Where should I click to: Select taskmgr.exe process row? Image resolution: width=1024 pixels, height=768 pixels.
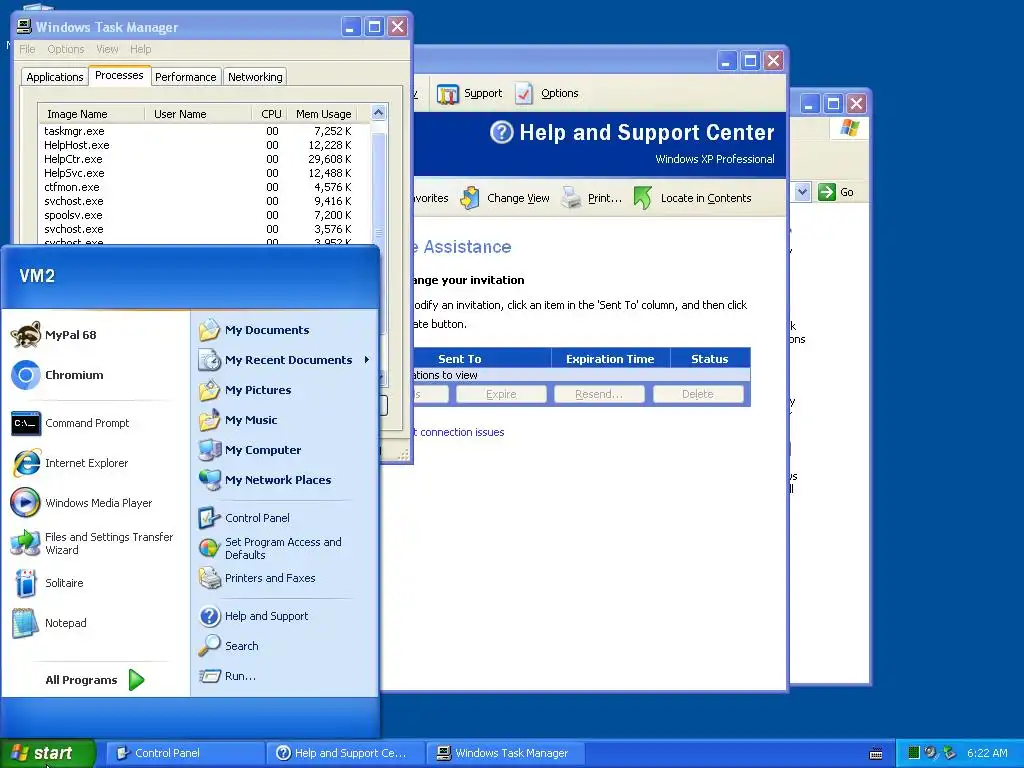[199, 131]
